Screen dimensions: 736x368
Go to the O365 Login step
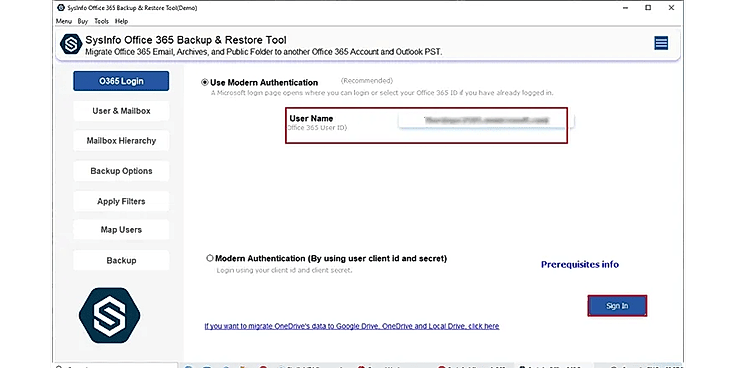click(121, 81)
